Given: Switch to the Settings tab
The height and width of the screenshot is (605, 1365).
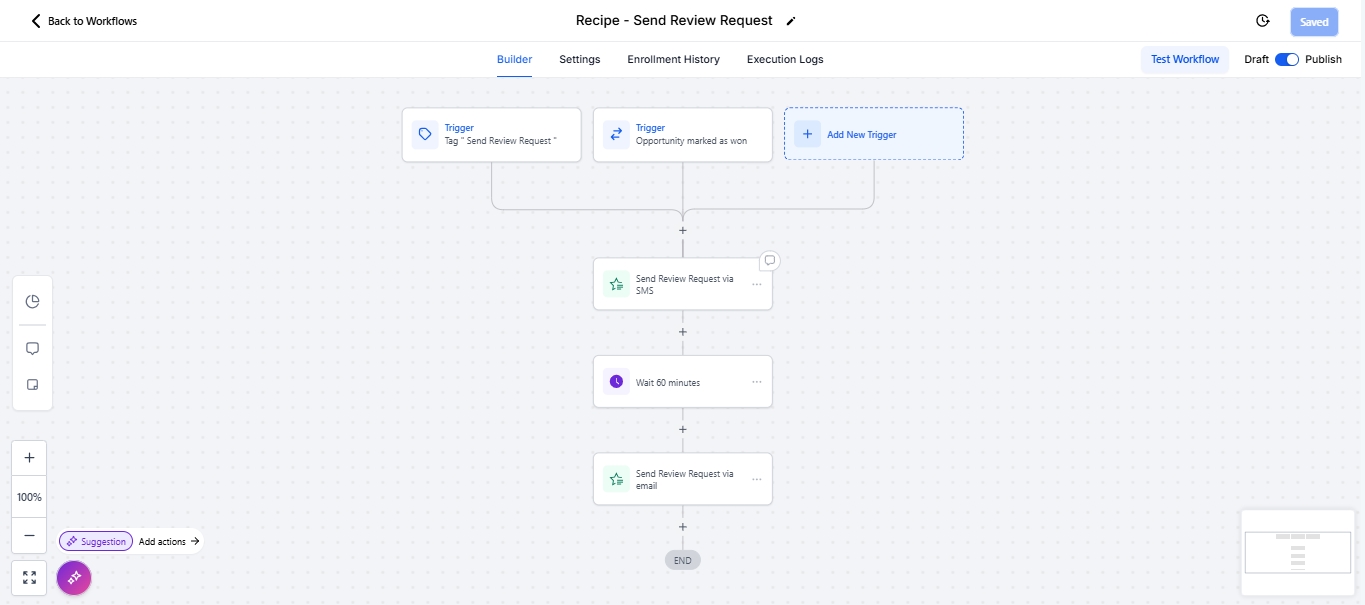Looking at the screenshot, I should tap(579, 59).
